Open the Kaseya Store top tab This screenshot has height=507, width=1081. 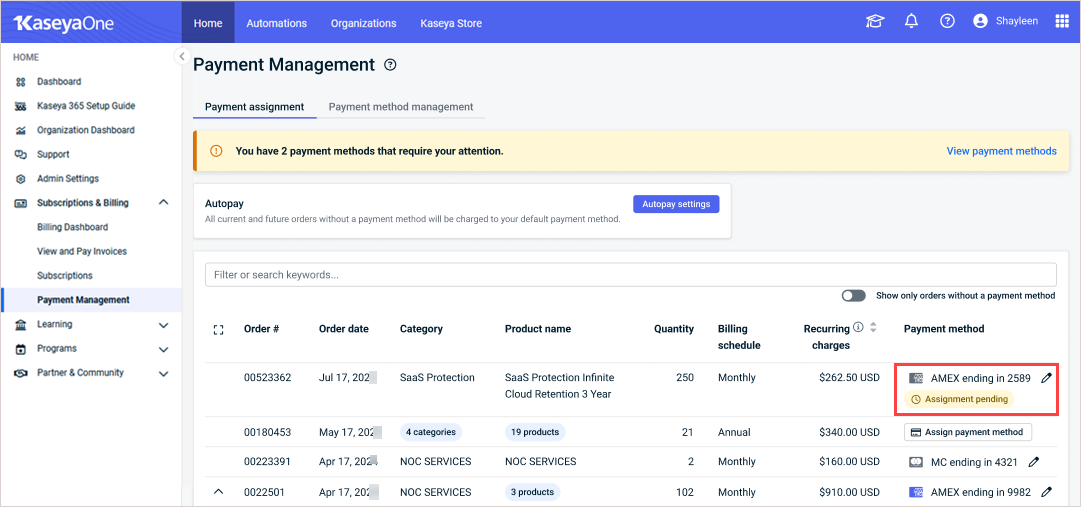(x=451, y=23)
